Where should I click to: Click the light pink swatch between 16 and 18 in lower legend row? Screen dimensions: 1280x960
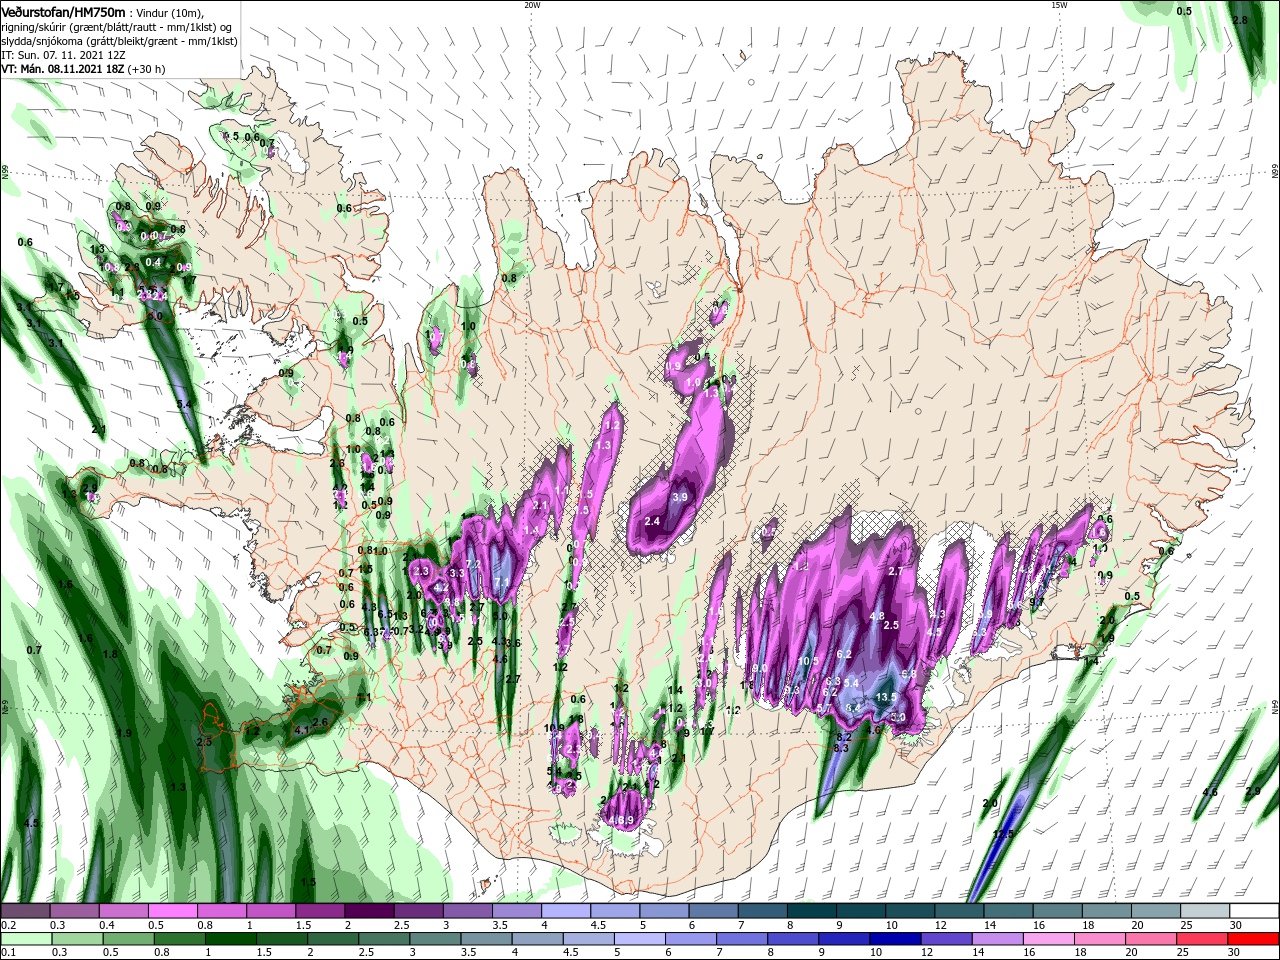(x=1050, y=939)
